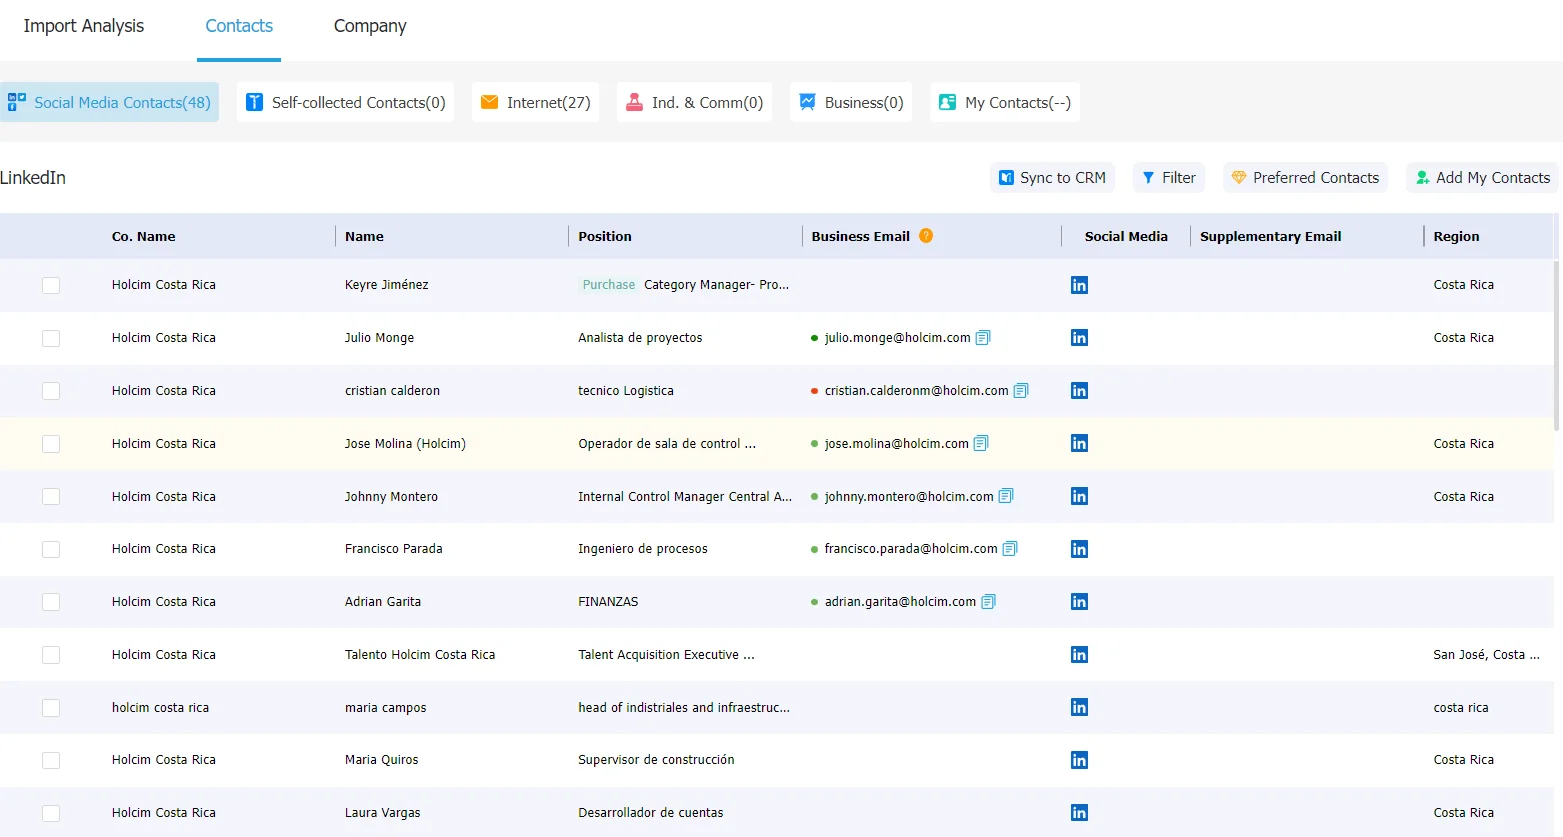Open the Preferred Contacts list
The width and height of the screenshot is (1563, 837).
pos(1305,177)
